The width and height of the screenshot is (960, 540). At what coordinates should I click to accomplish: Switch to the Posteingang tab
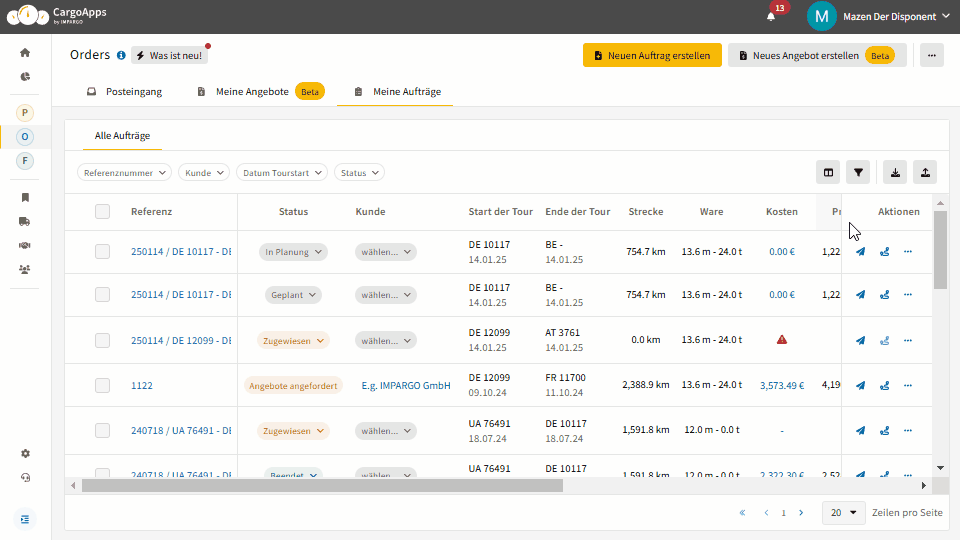point(124,91)
